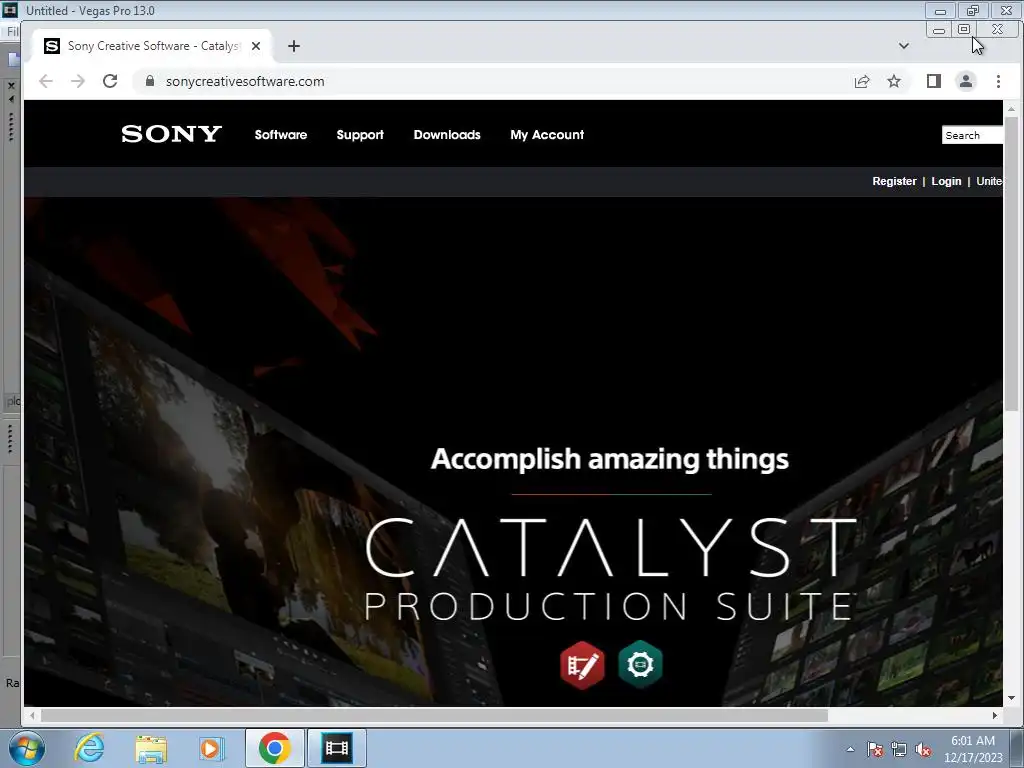The image size is (1024, 768).
Task: Open the Chrome profile avatar
Action: [966, 81]
